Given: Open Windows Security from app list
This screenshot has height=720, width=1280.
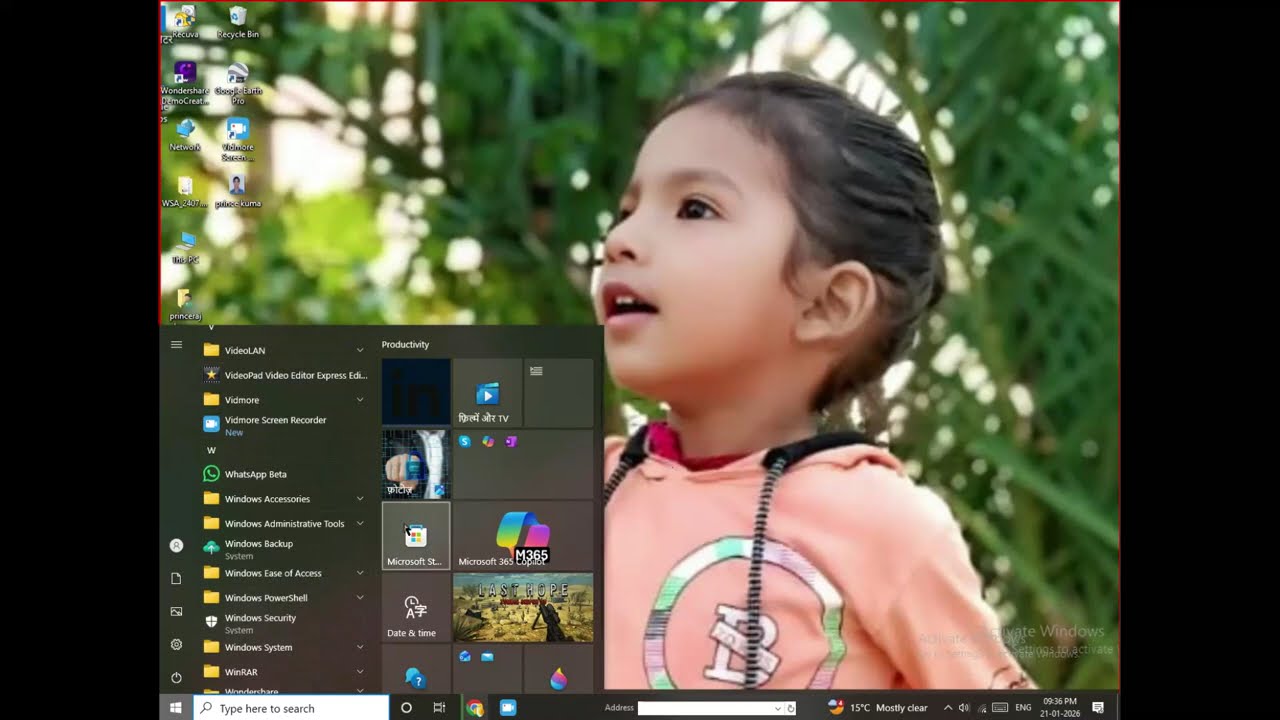Looking at the screenshot, I should [285, 623].
